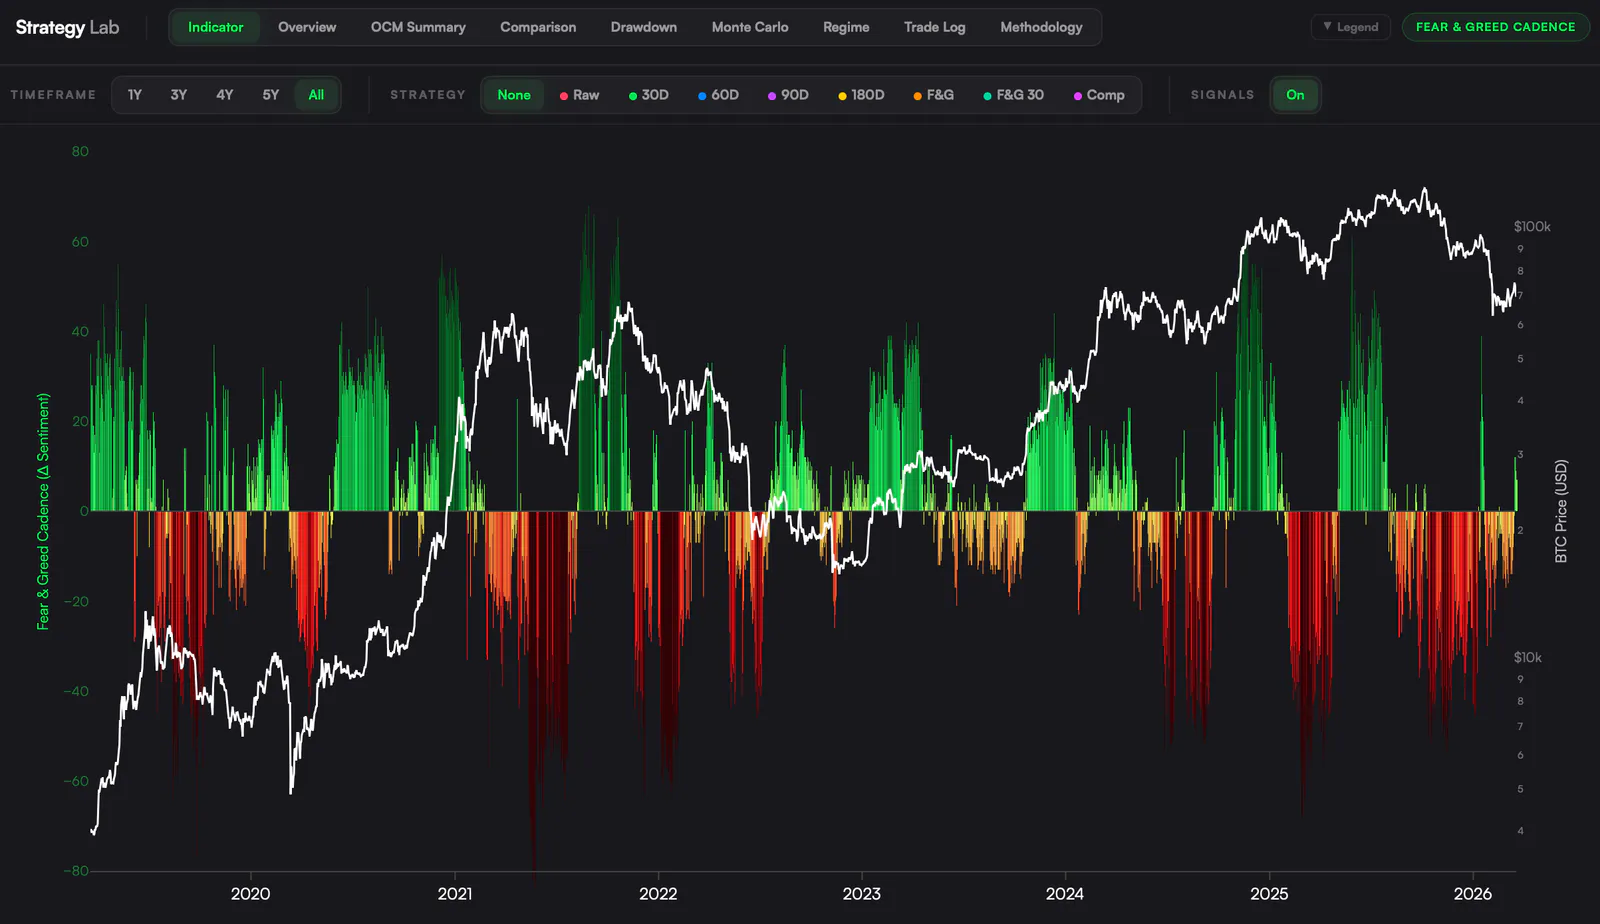Screen dimensions: 1600x924
Task: Select the Raw strategy
Action: tap(579, 95)
